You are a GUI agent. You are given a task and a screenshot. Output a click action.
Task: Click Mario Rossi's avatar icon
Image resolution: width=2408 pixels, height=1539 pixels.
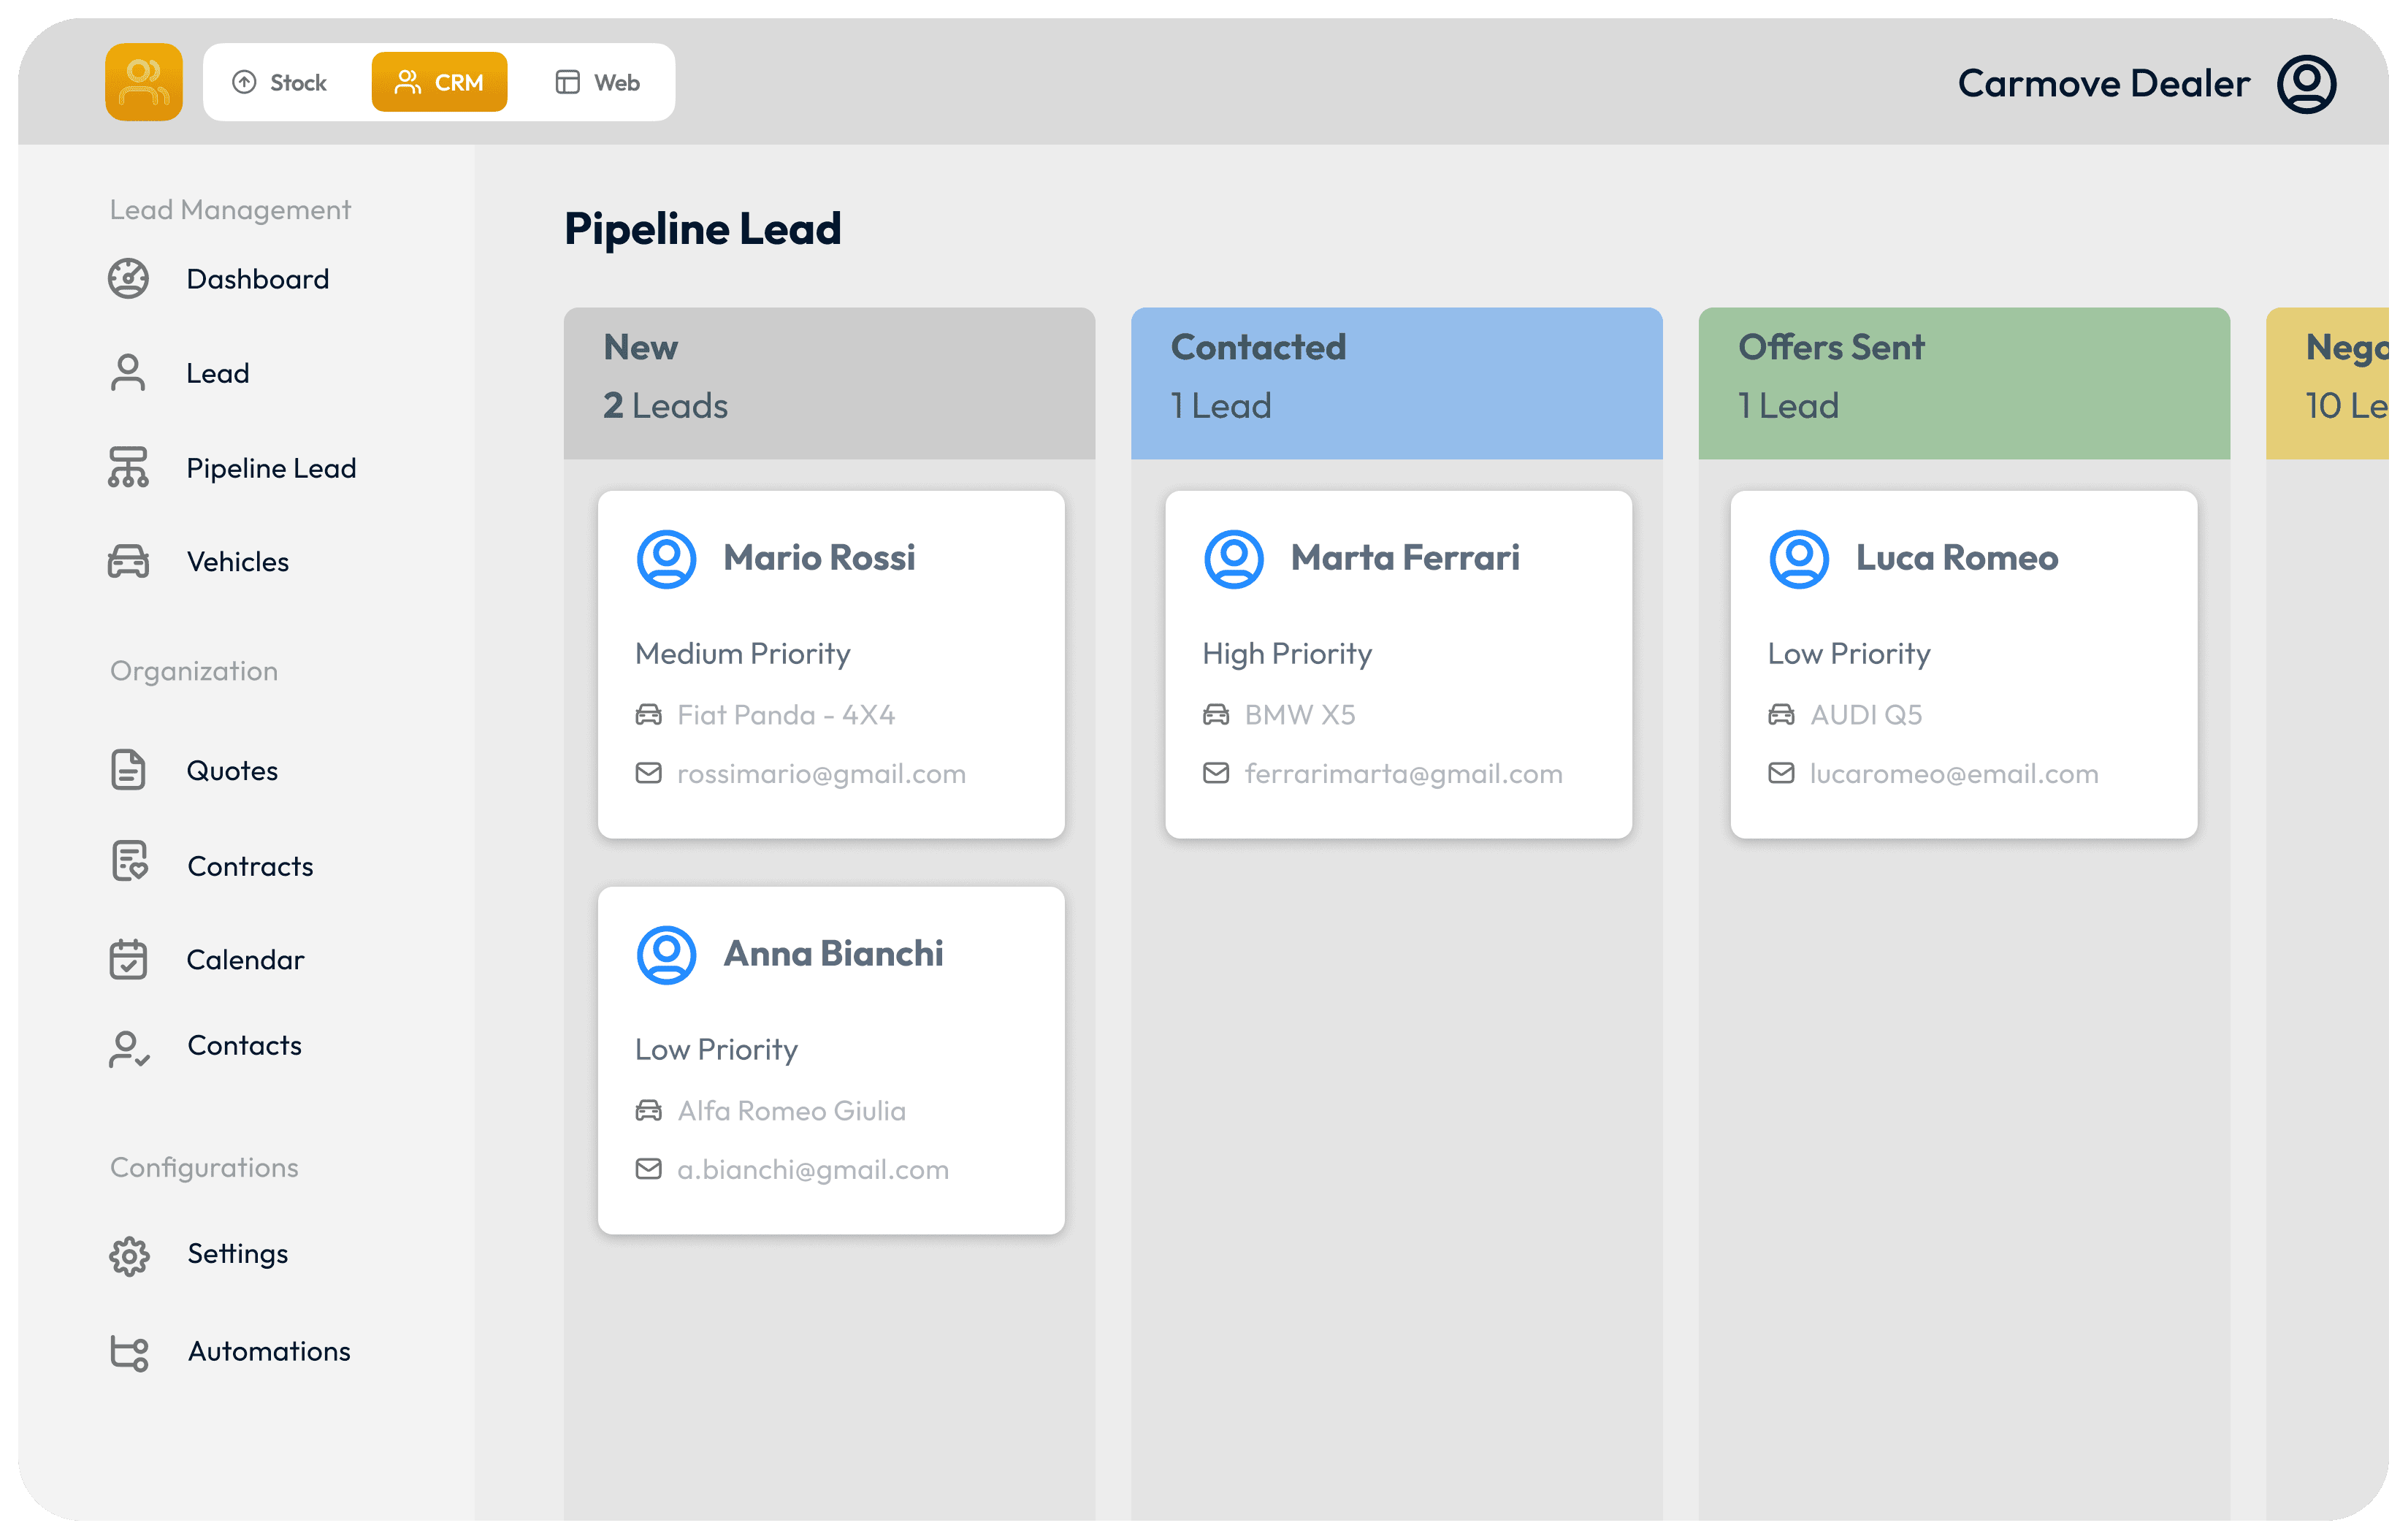coord(666,559)
